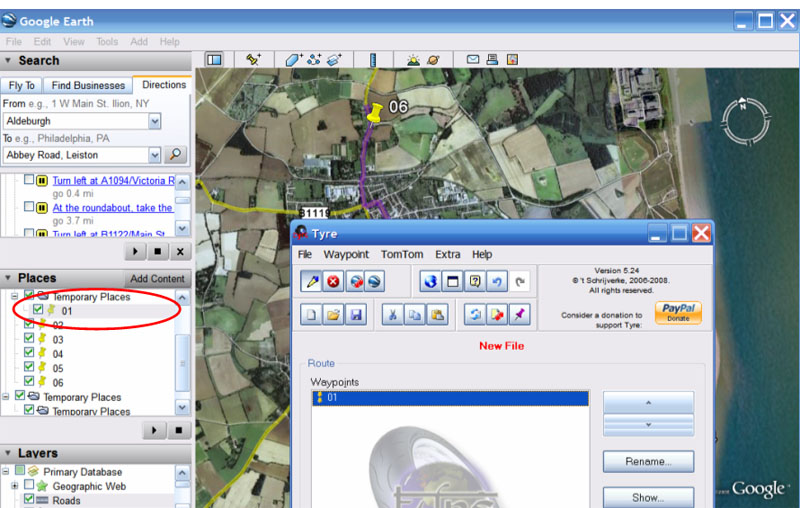
Task: Uncheck the 04 placemark checkbox
Action: (x=29, y=352)
